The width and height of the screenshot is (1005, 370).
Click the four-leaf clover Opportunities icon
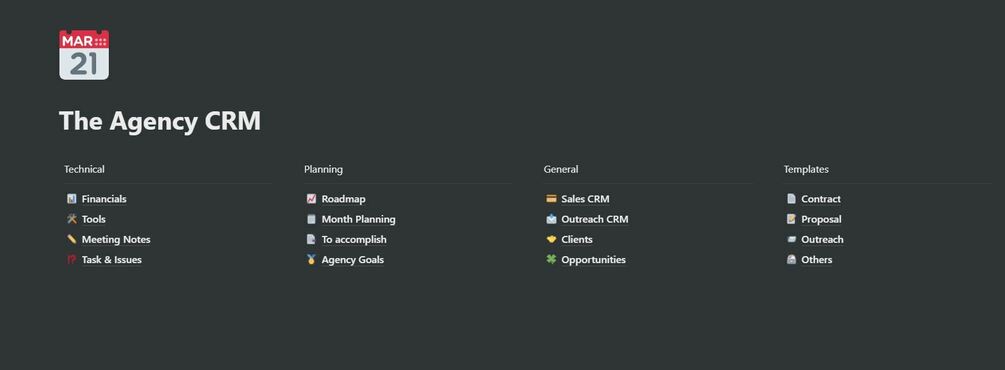coord(551,260)
